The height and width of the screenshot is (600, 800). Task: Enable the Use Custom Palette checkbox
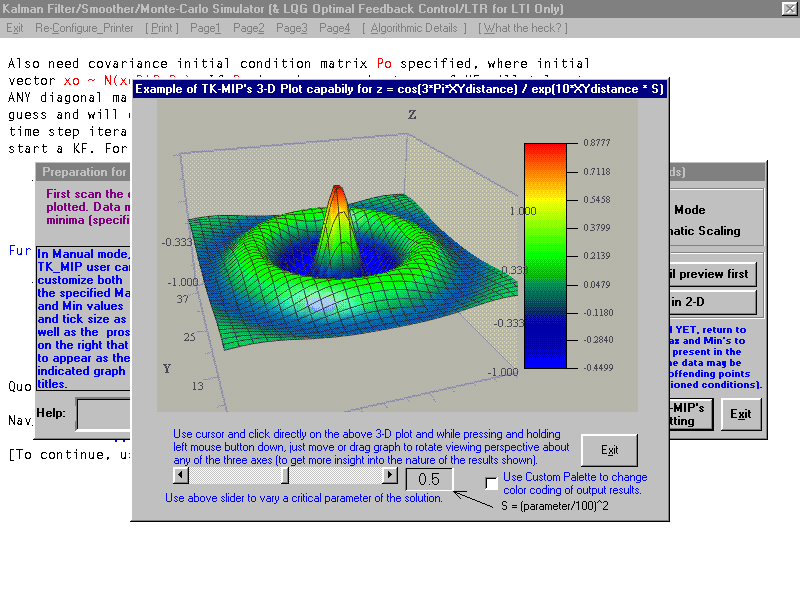pos(491,483)
